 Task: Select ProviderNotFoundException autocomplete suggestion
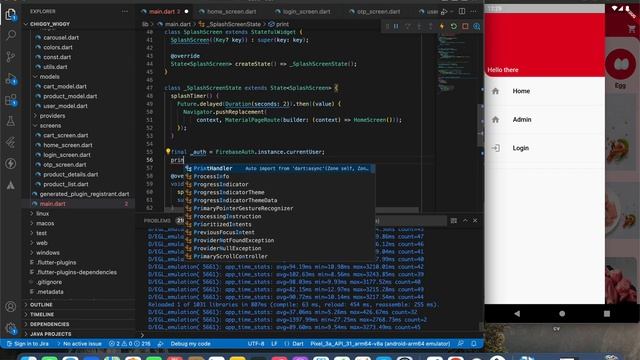(279, 240)
